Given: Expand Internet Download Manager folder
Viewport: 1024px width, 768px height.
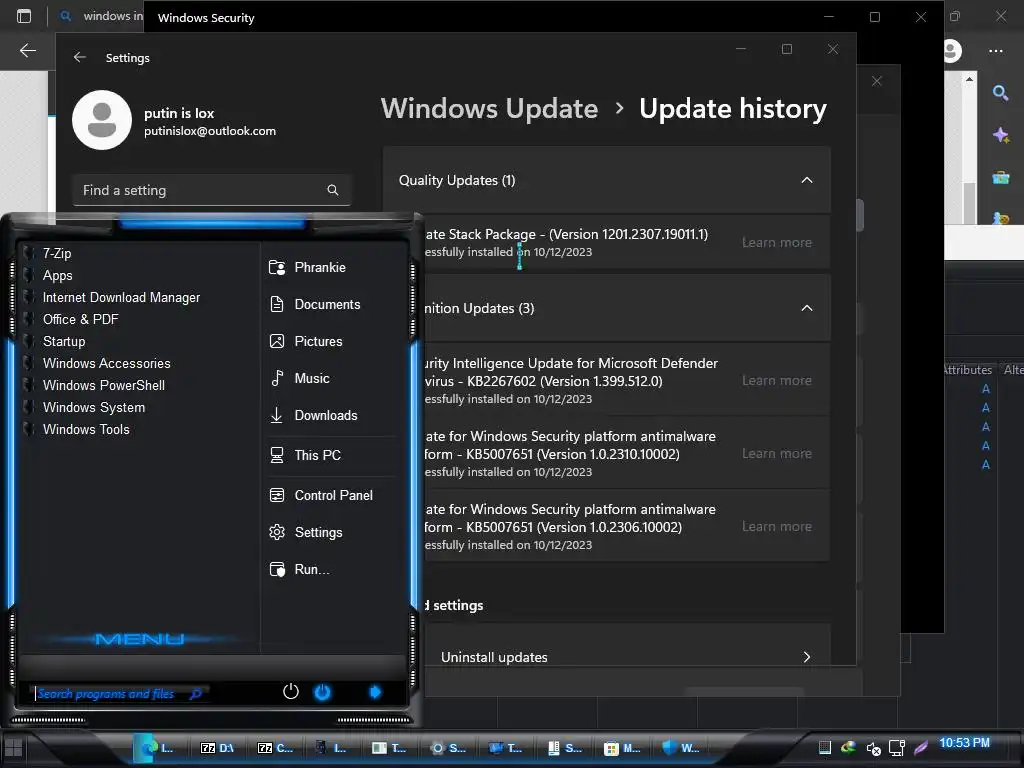Looking at the screenshot, I should [x=121, y=297].
